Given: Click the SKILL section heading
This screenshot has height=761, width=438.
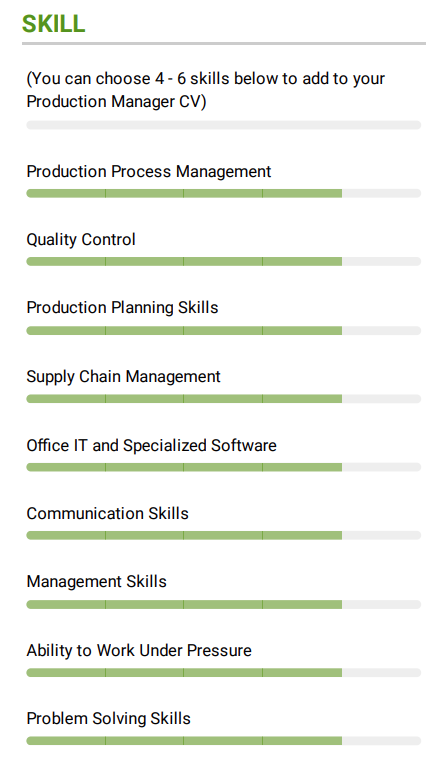Looking at the screenshot, I should [x=53, y=23].
